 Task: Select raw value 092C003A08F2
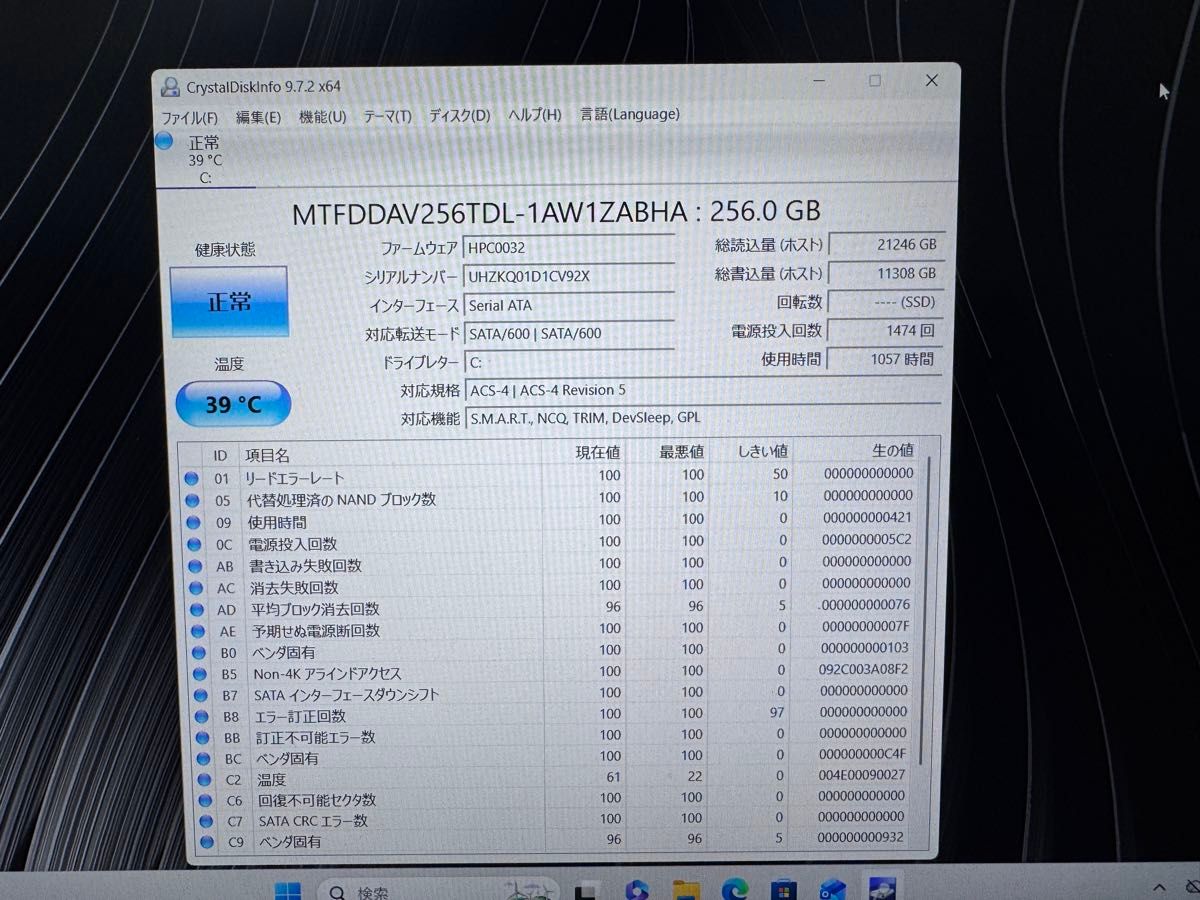point(864,669)
